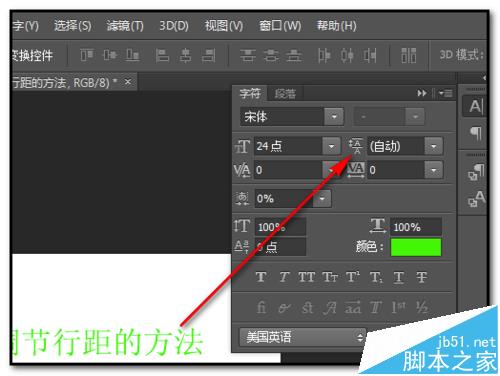
Task: Click the horizontal scale icon
Action: pyautogui.click(x=378, y=225)
